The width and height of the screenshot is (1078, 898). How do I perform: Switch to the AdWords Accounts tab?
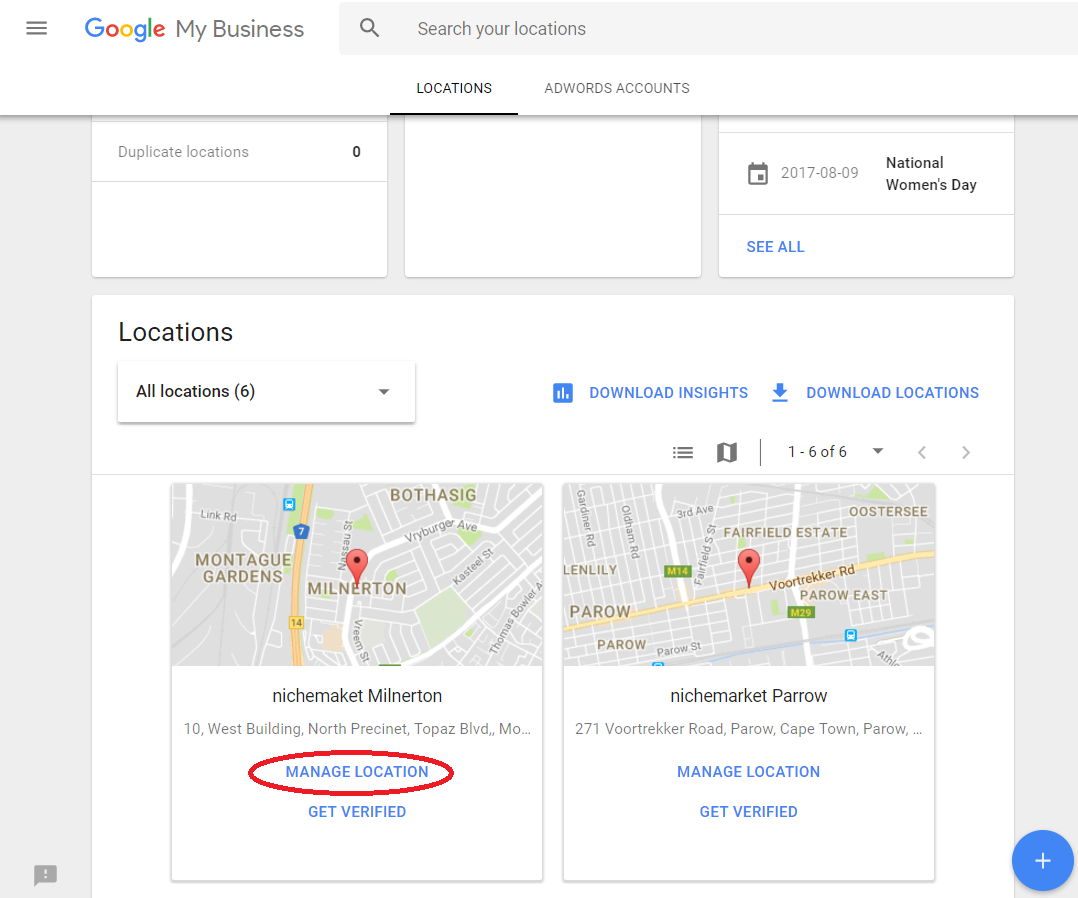(617, 88)
